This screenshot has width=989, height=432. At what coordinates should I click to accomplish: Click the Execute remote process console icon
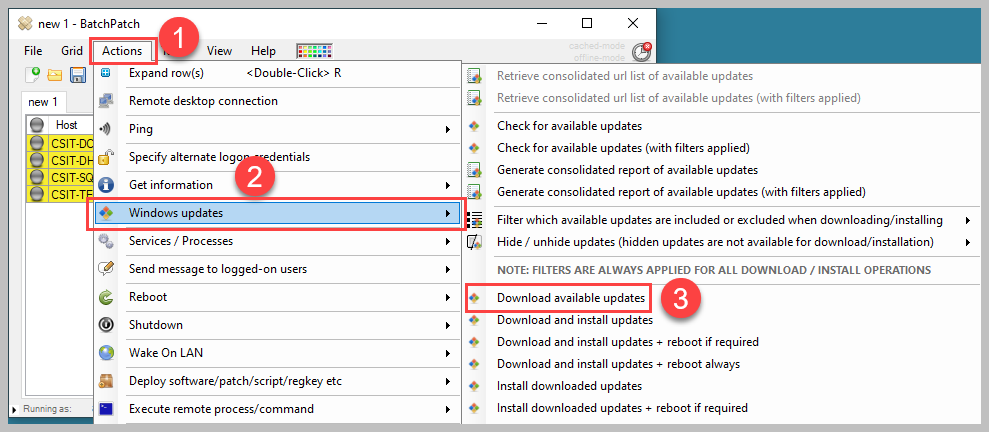(106, 409)
